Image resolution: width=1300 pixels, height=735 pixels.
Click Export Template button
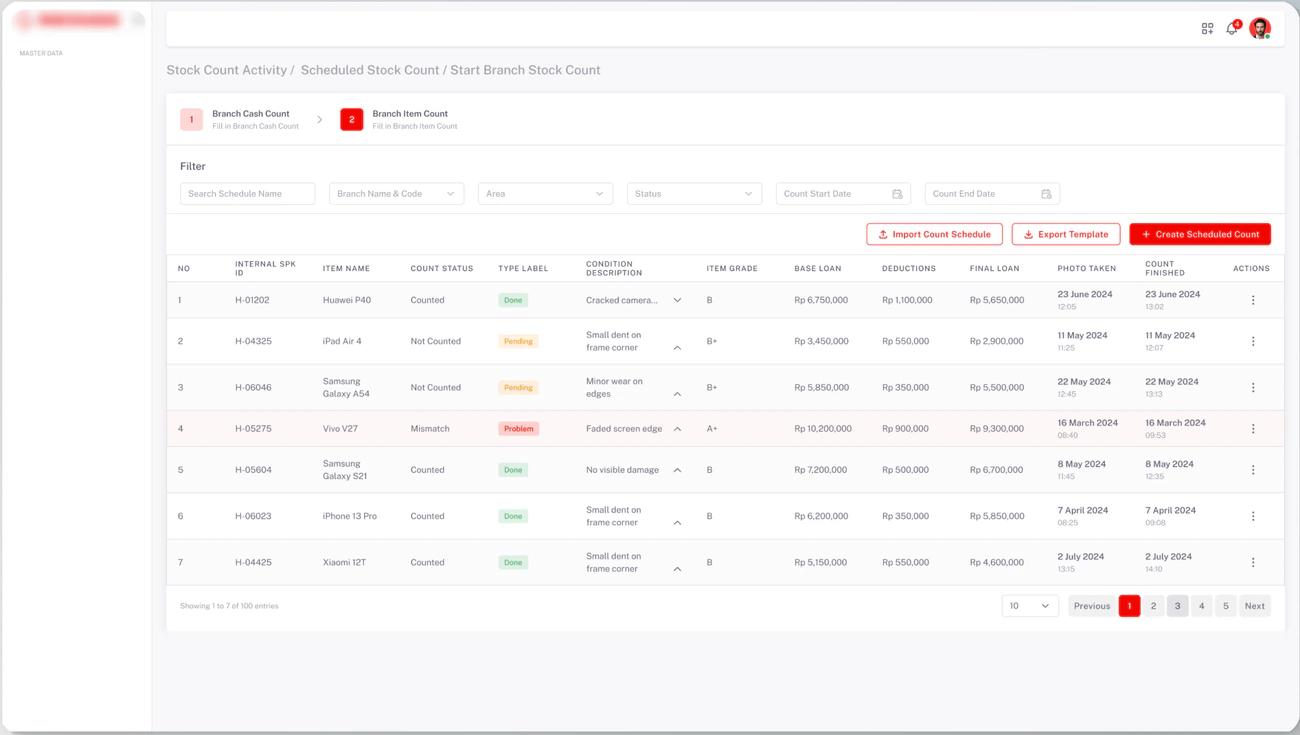(x=1066, y=234)
